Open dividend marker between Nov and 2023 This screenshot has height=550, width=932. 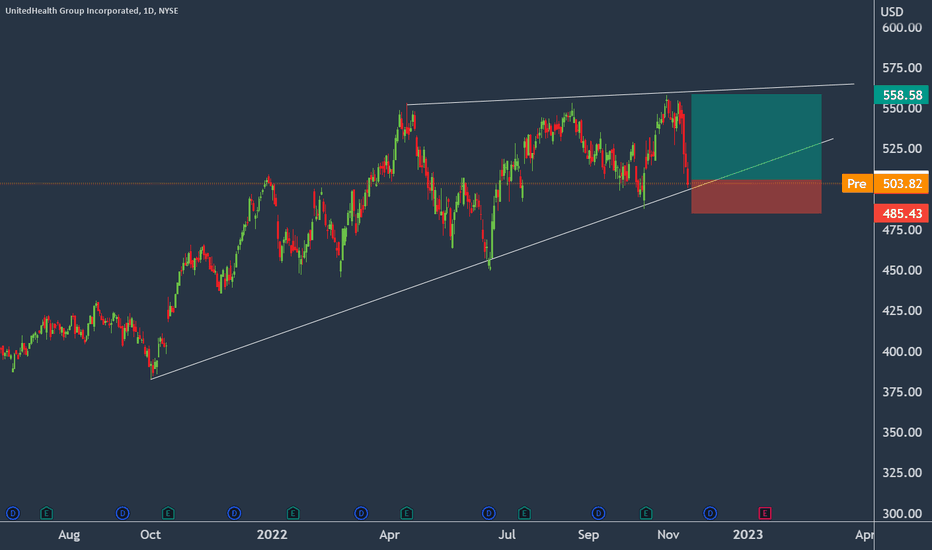click(x=710, y=513)
